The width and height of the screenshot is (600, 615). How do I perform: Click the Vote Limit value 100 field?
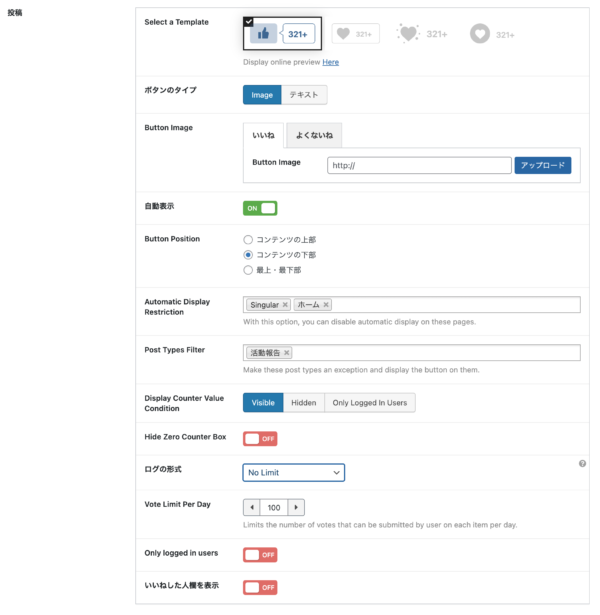point(274,508)
